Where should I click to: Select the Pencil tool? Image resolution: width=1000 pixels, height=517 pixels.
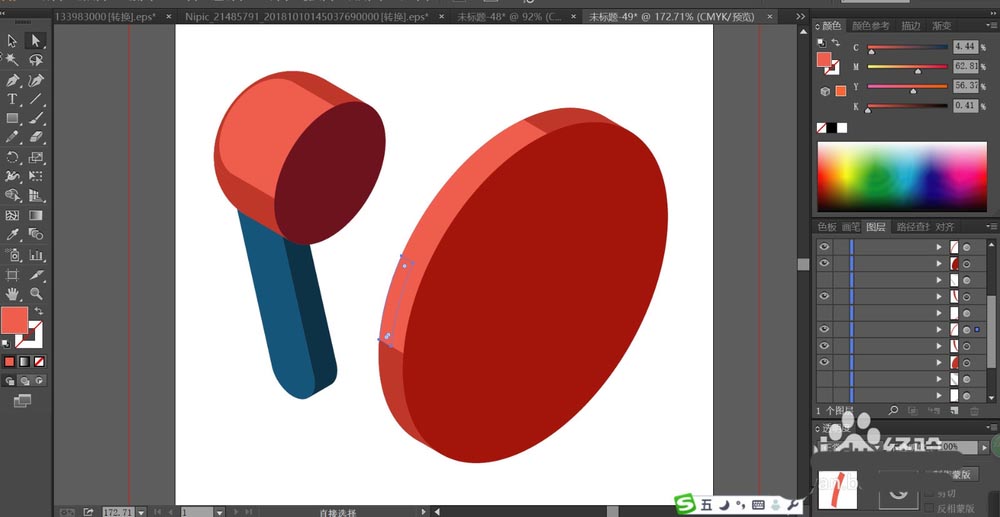tap(12, 137)
